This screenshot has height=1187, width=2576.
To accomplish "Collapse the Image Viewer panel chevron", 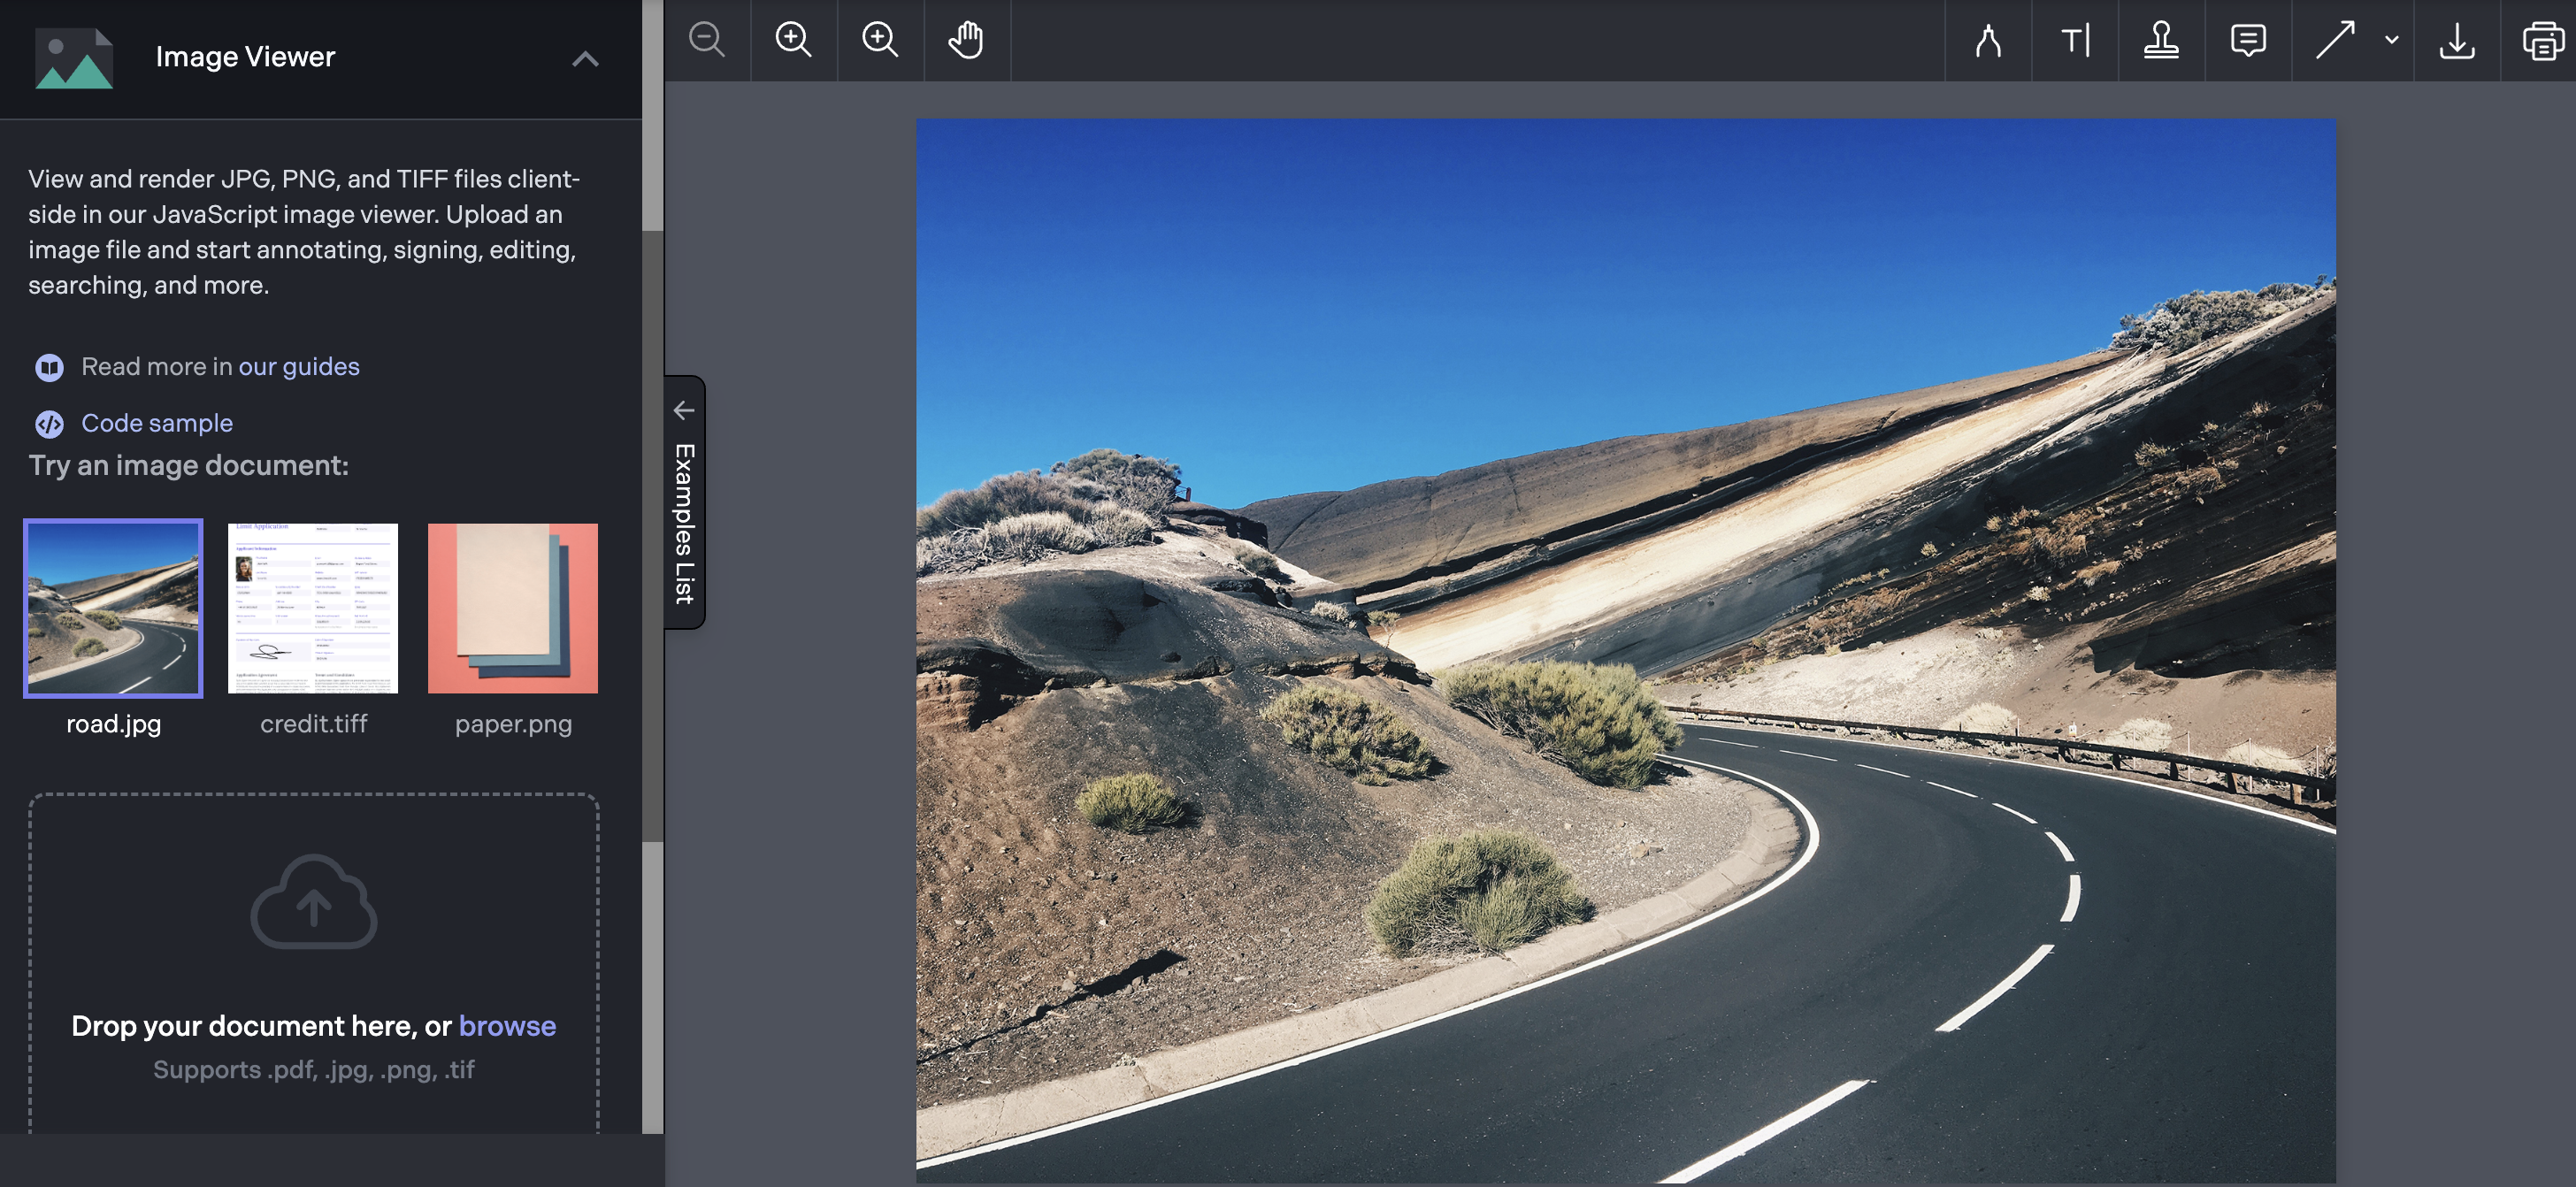I will 585,59.
